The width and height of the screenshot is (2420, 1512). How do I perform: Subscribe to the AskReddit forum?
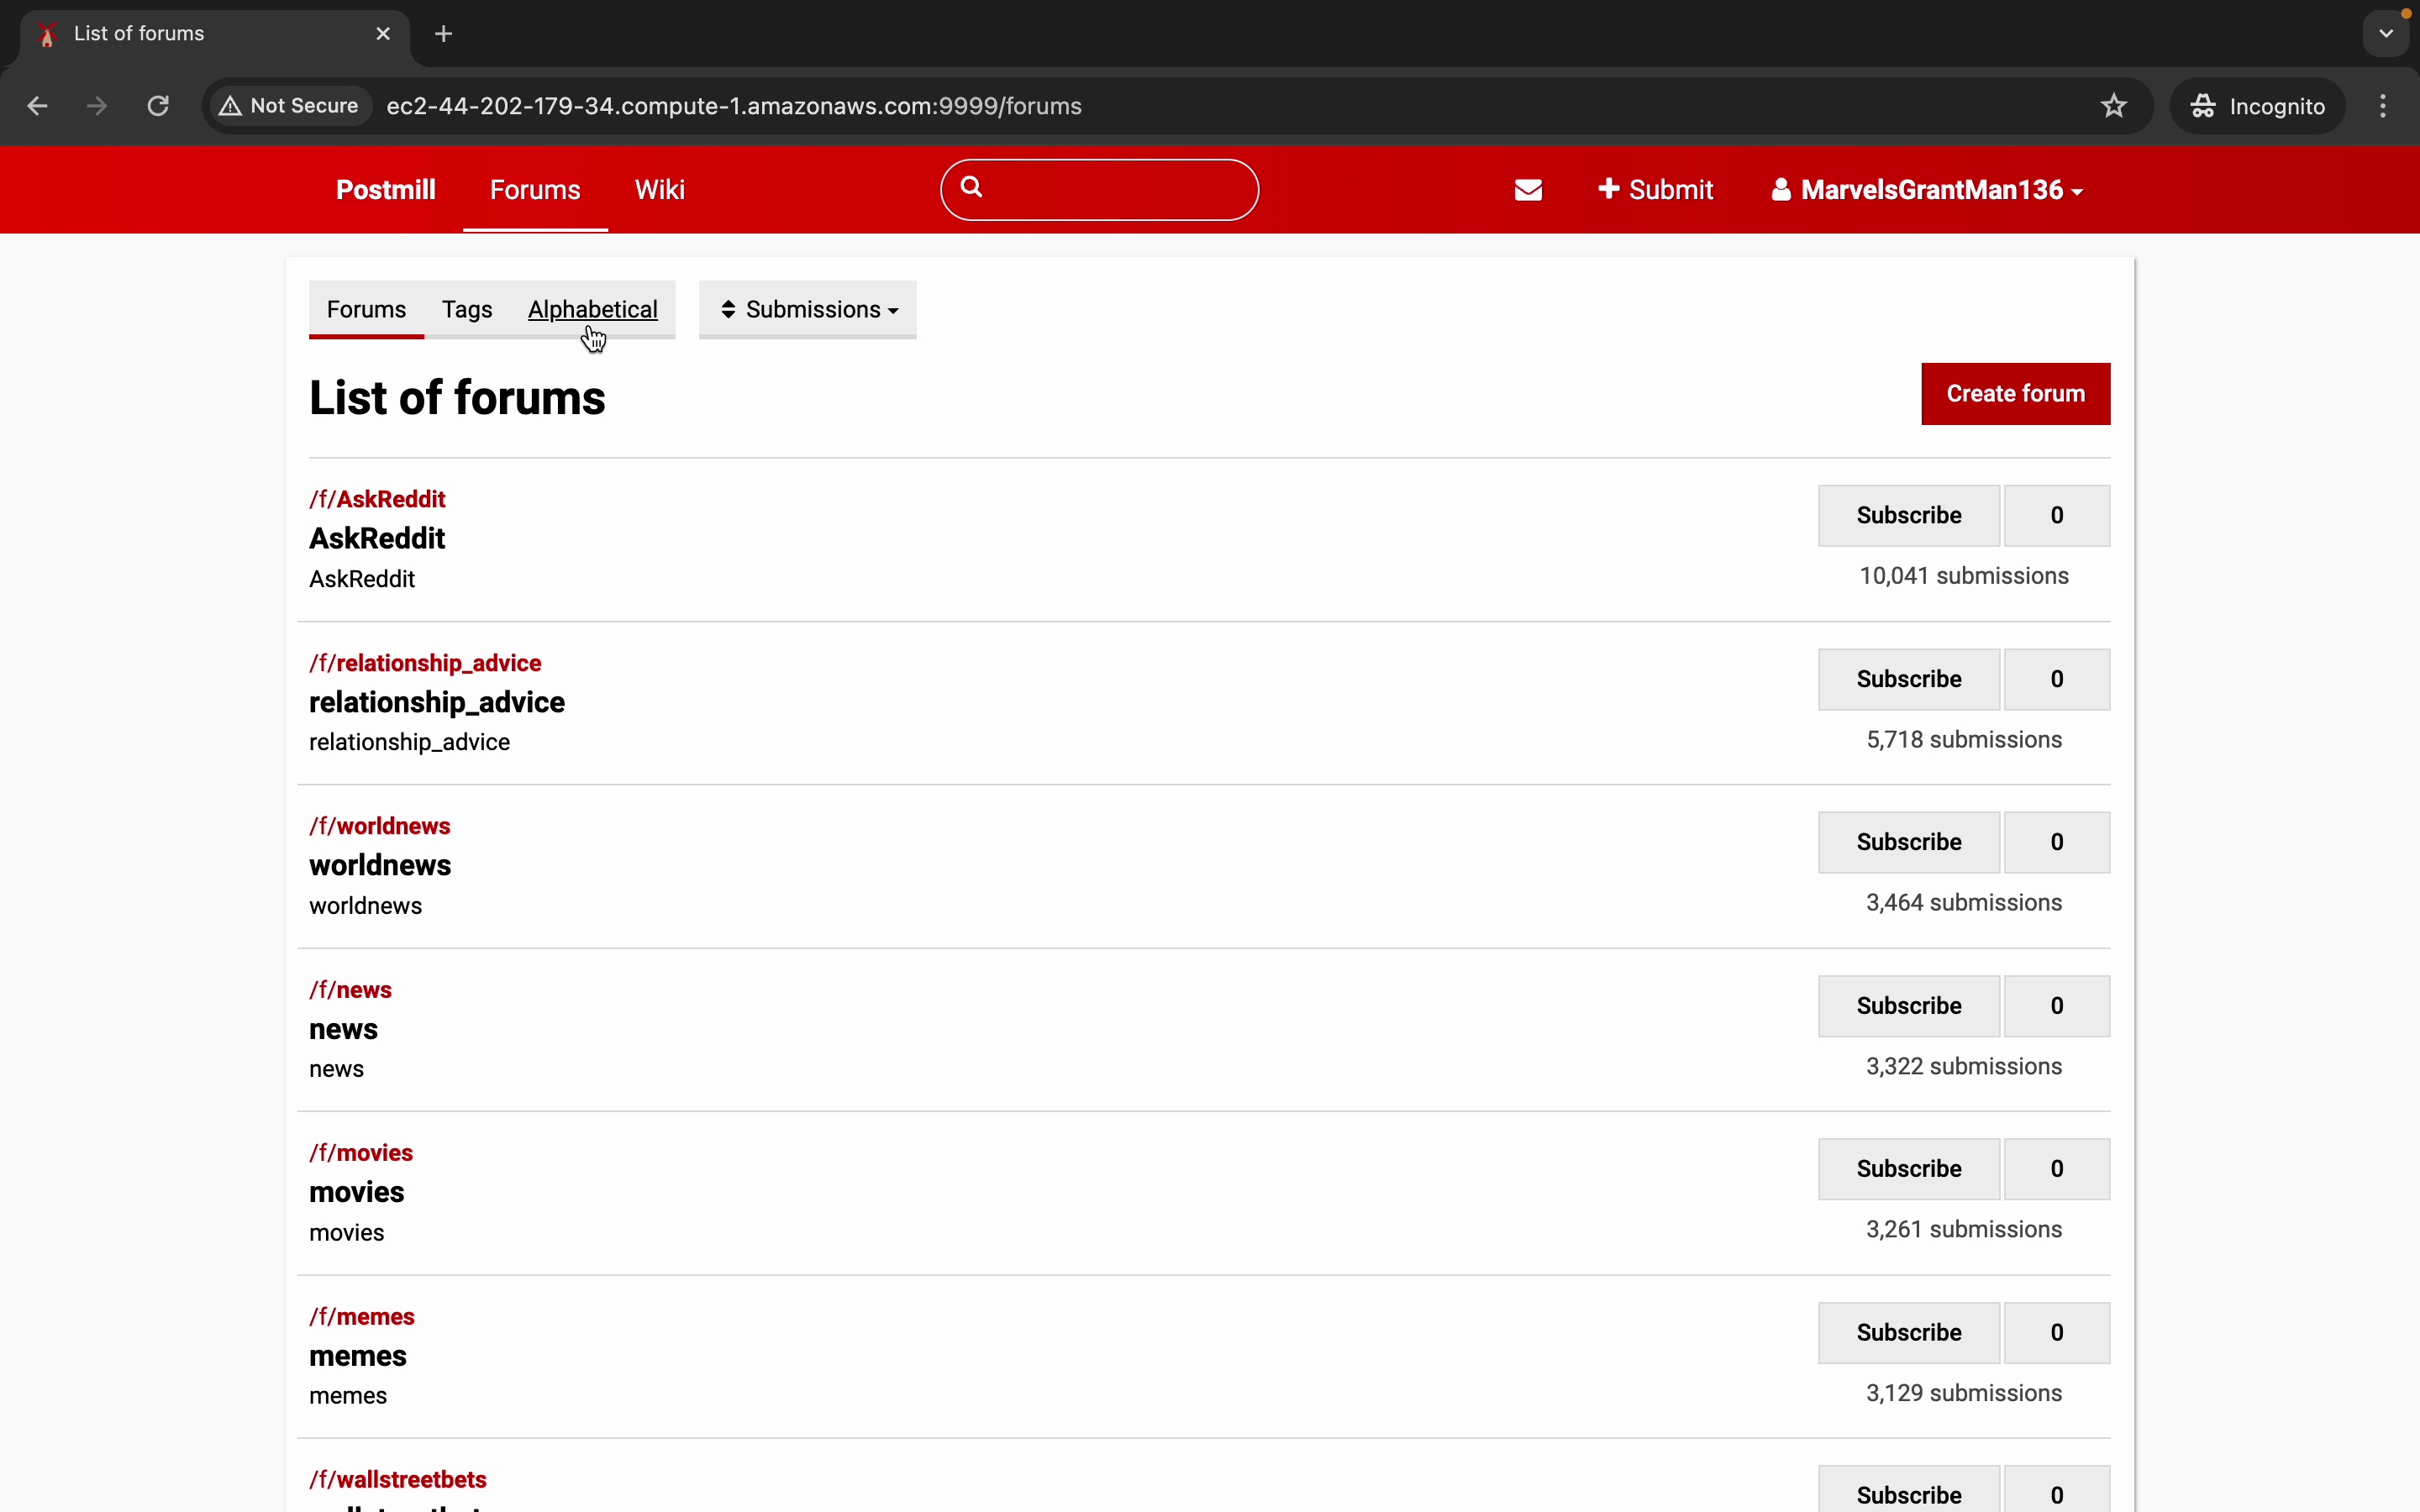click(1908, 516)
